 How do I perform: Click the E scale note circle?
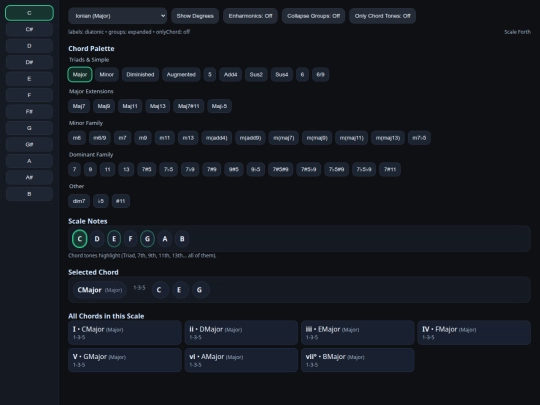point(114,239)
